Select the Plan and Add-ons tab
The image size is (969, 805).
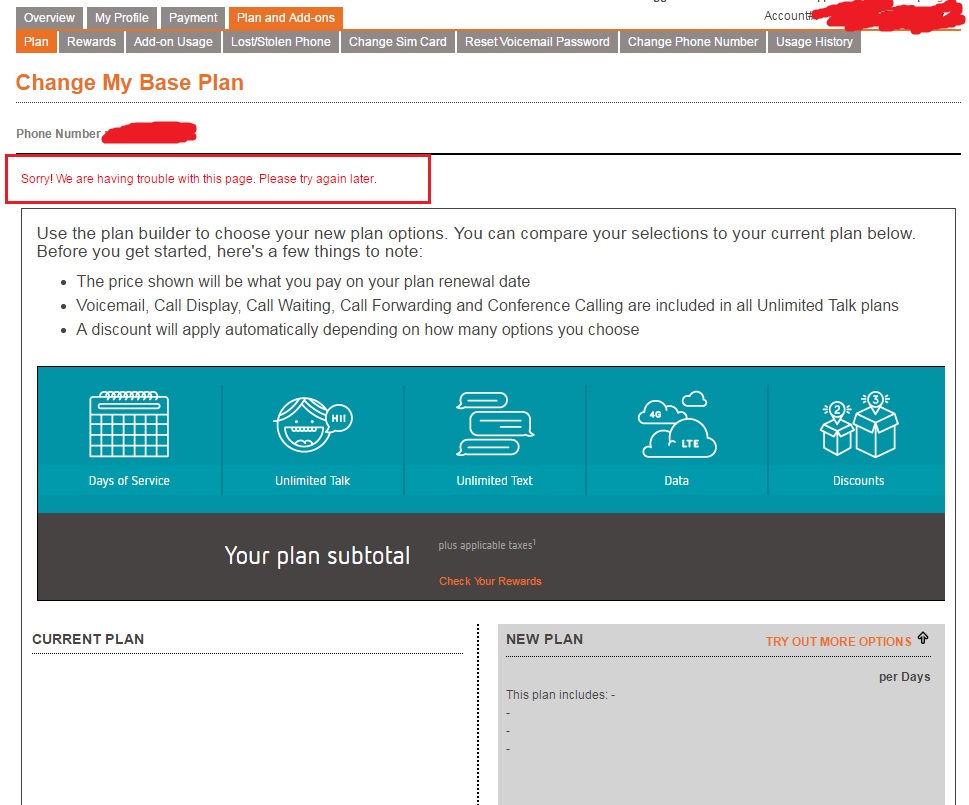point(285,17)
